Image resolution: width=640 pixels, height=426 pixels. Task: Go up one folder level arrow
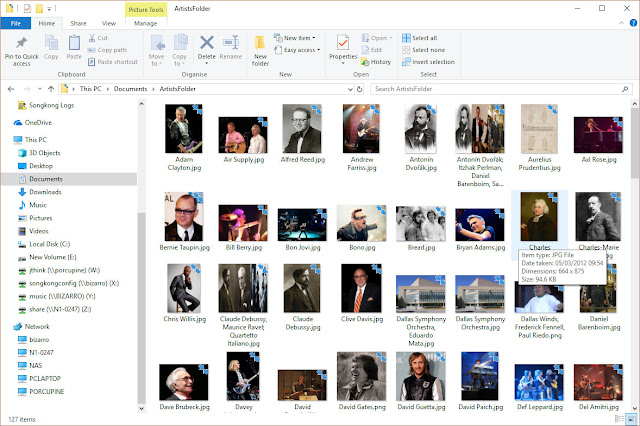pos(51,89)
